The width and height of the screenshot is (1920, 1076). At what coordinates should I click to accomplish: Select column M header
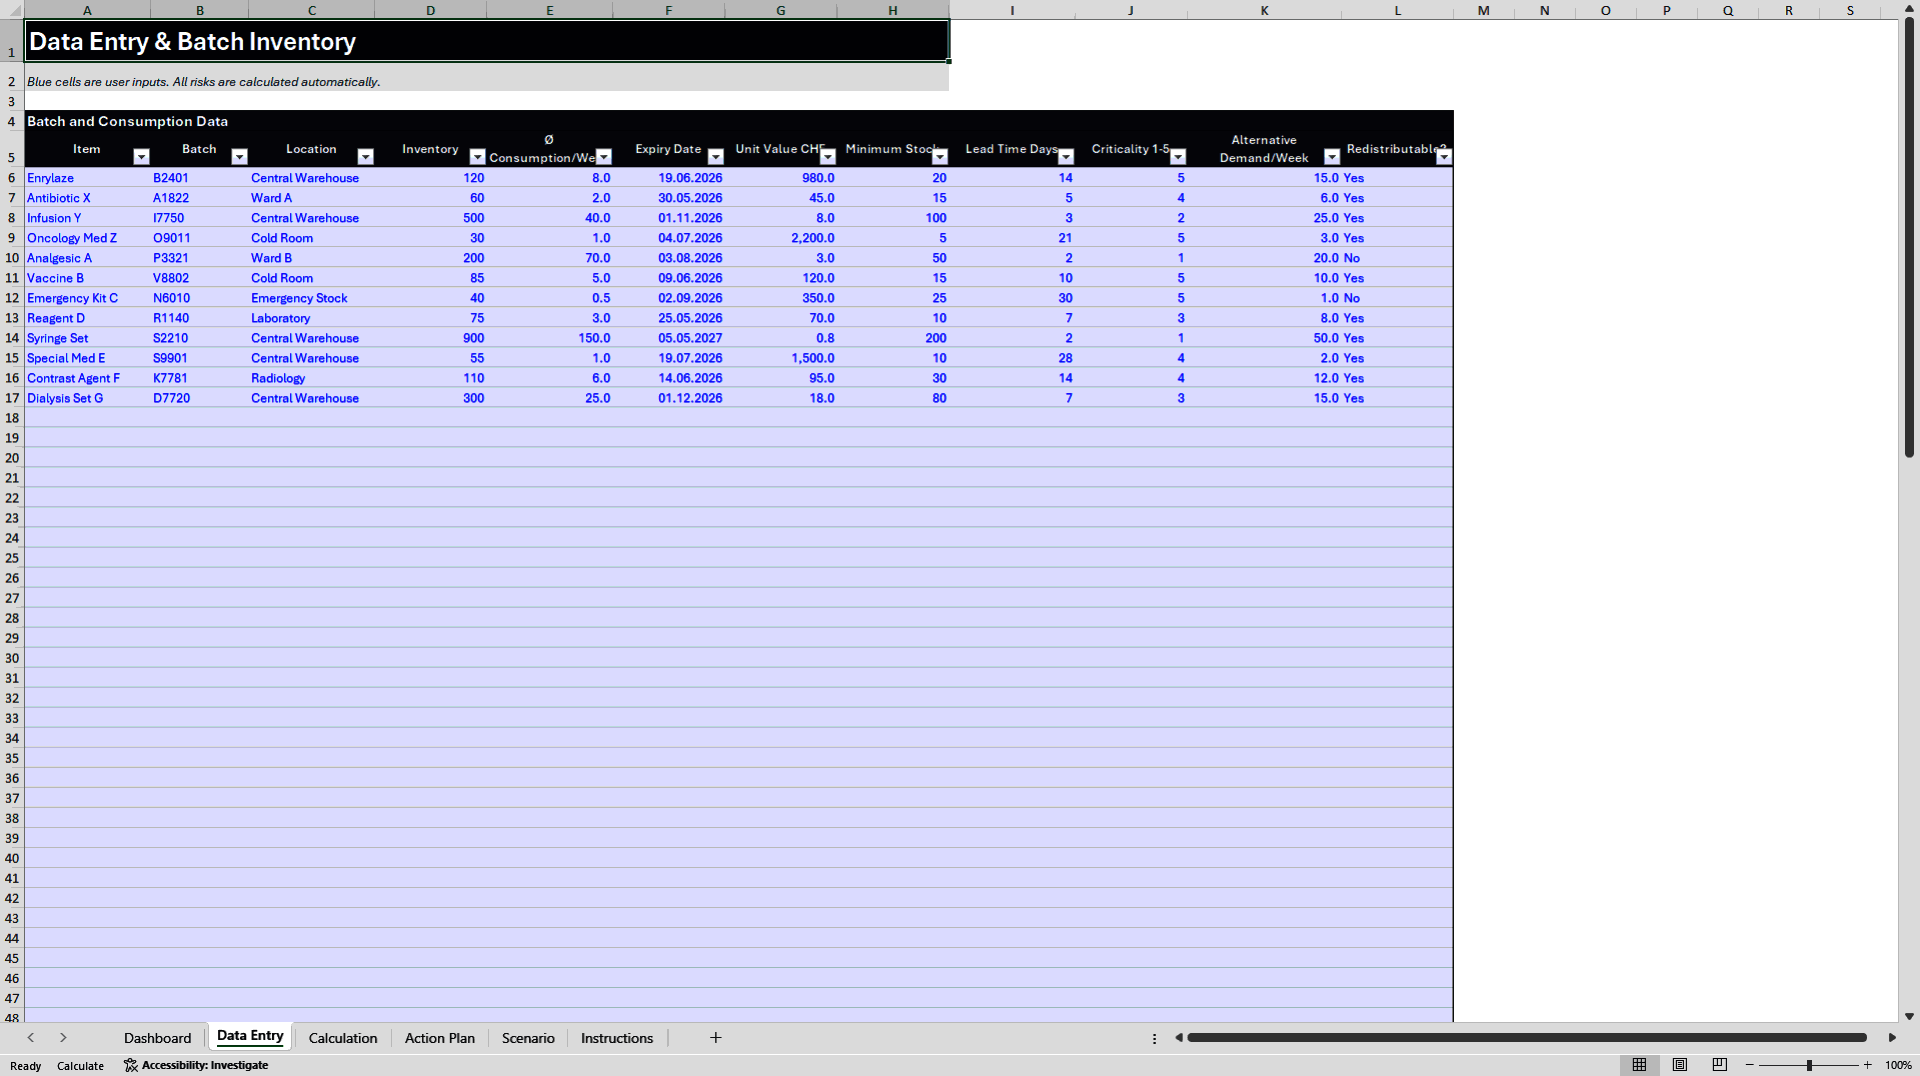coord(1483,10)
